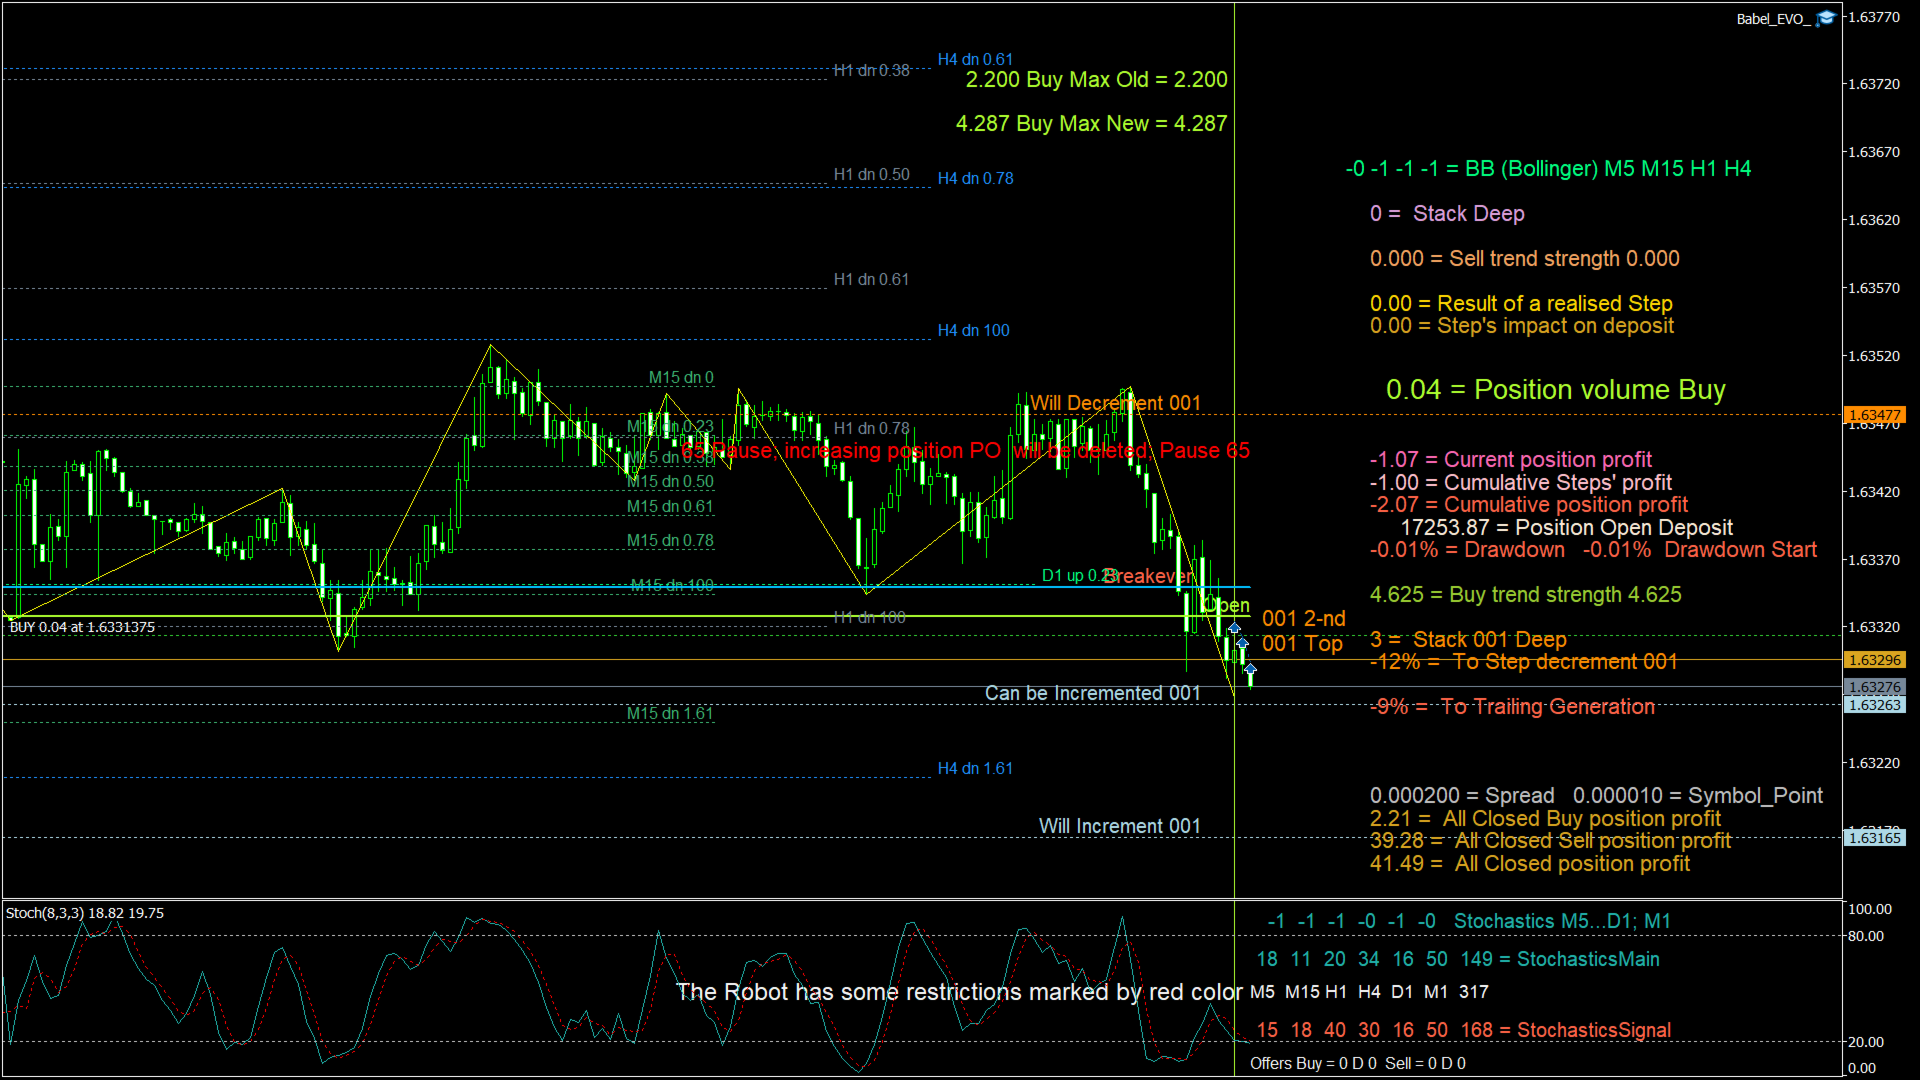
Task: Select the M15 dn 1.61 level label
Action: (670, 714)
